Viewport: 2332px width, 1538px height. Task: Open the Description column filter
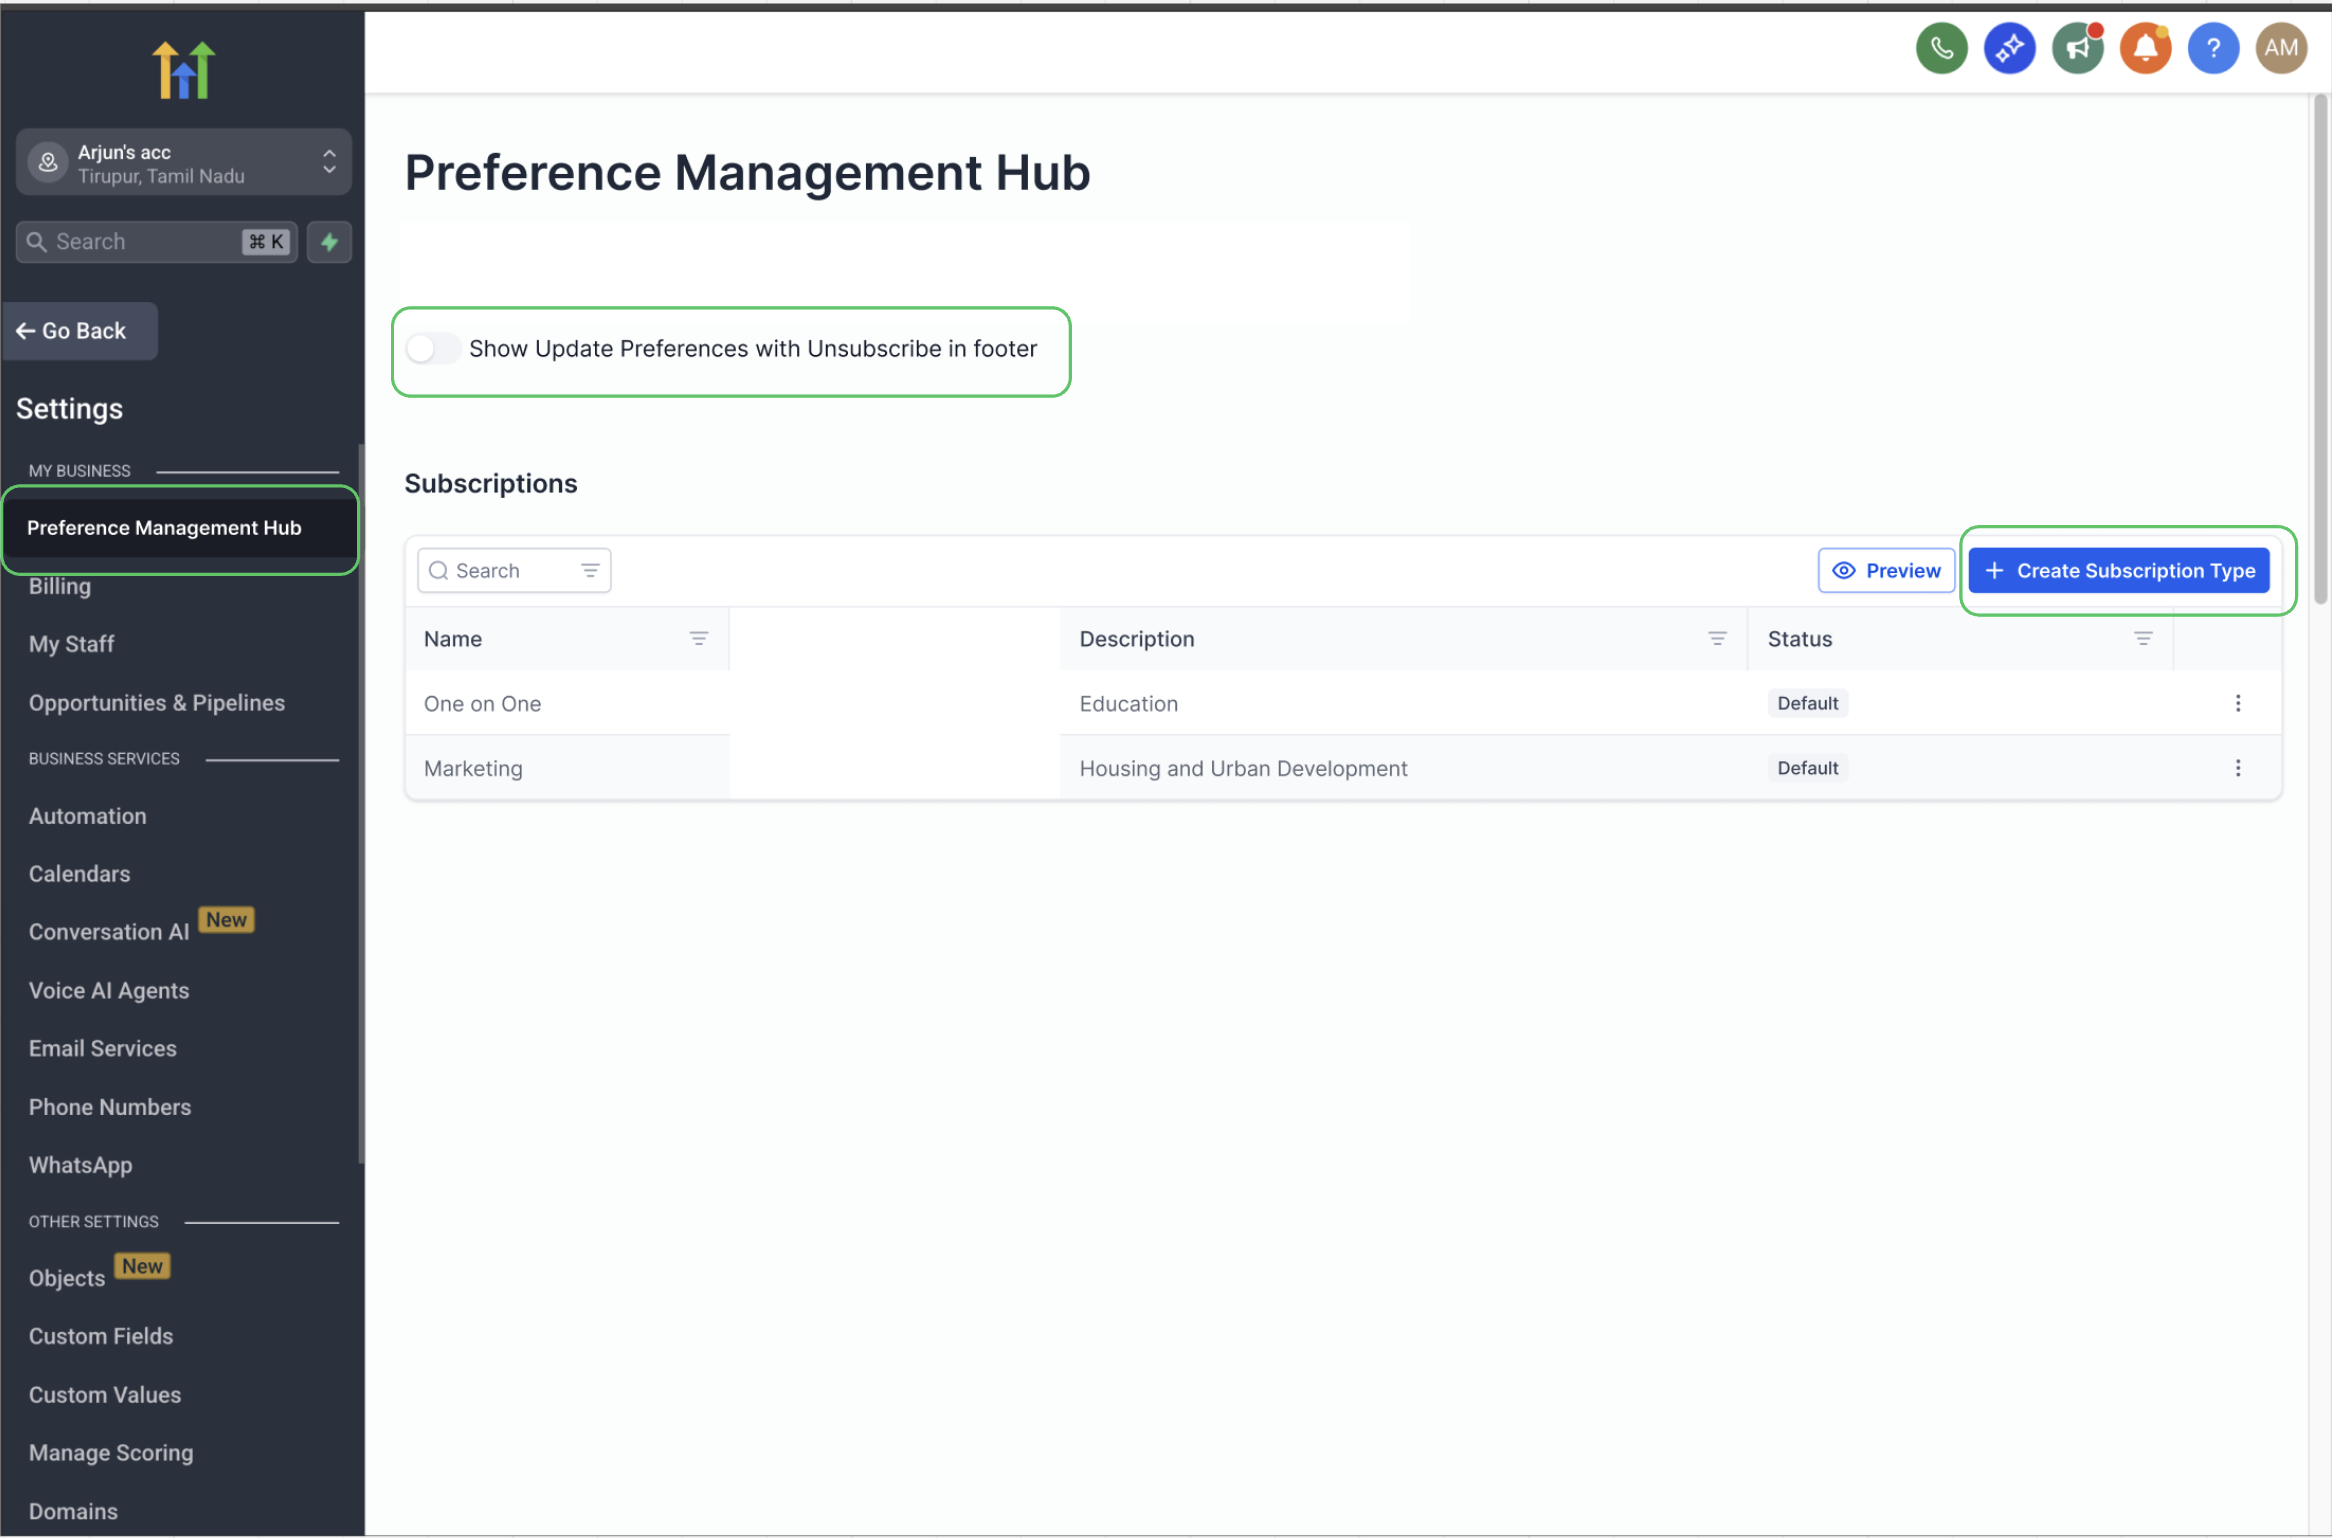click(x=1716, y=639)
